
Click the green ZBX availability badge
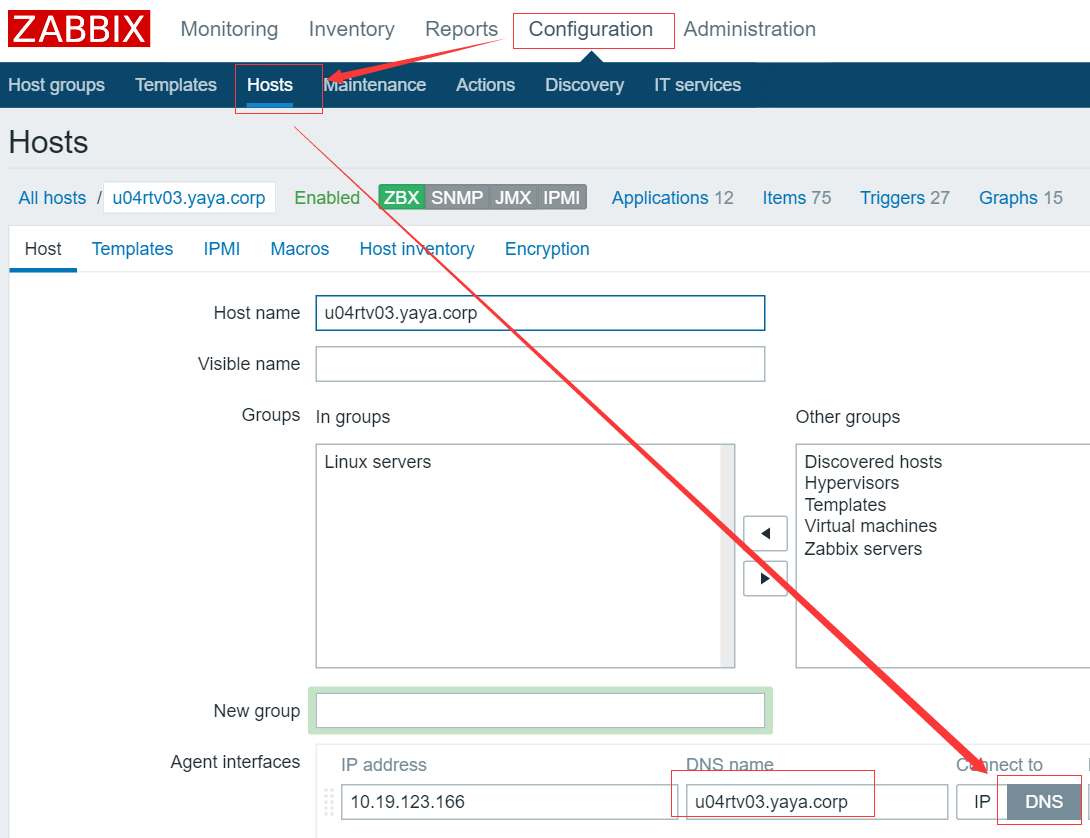(401, 197)
